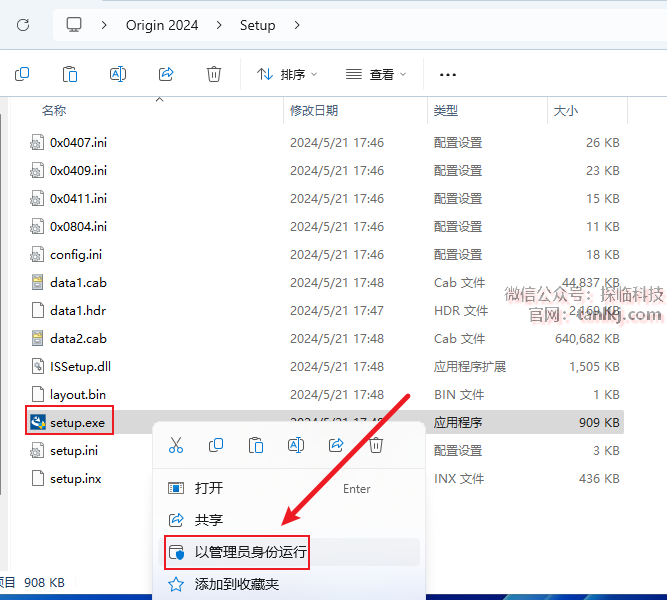Screen dimensions: 667x600
Task: Click the data1.hdr file icon
Action: coord(38,310)
